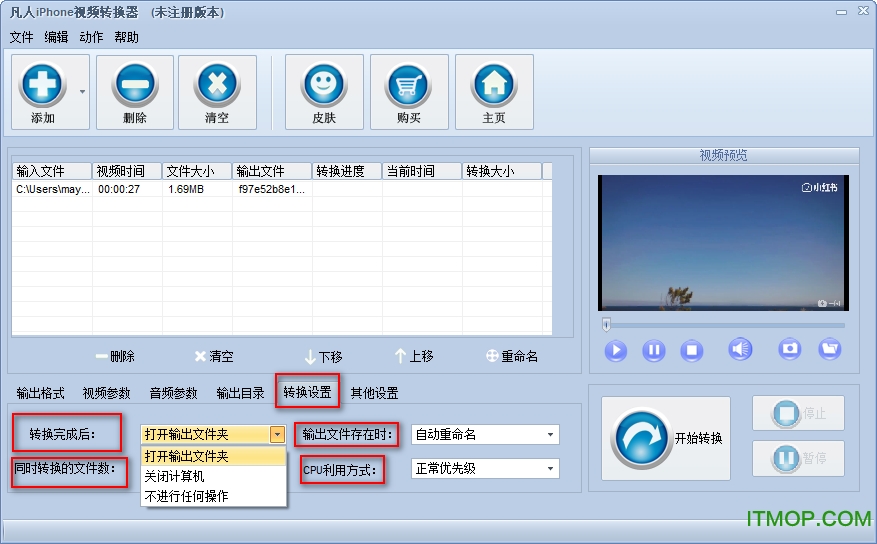
Task: Sort by the 输入文件 column header
Action: tap(52, 171)
